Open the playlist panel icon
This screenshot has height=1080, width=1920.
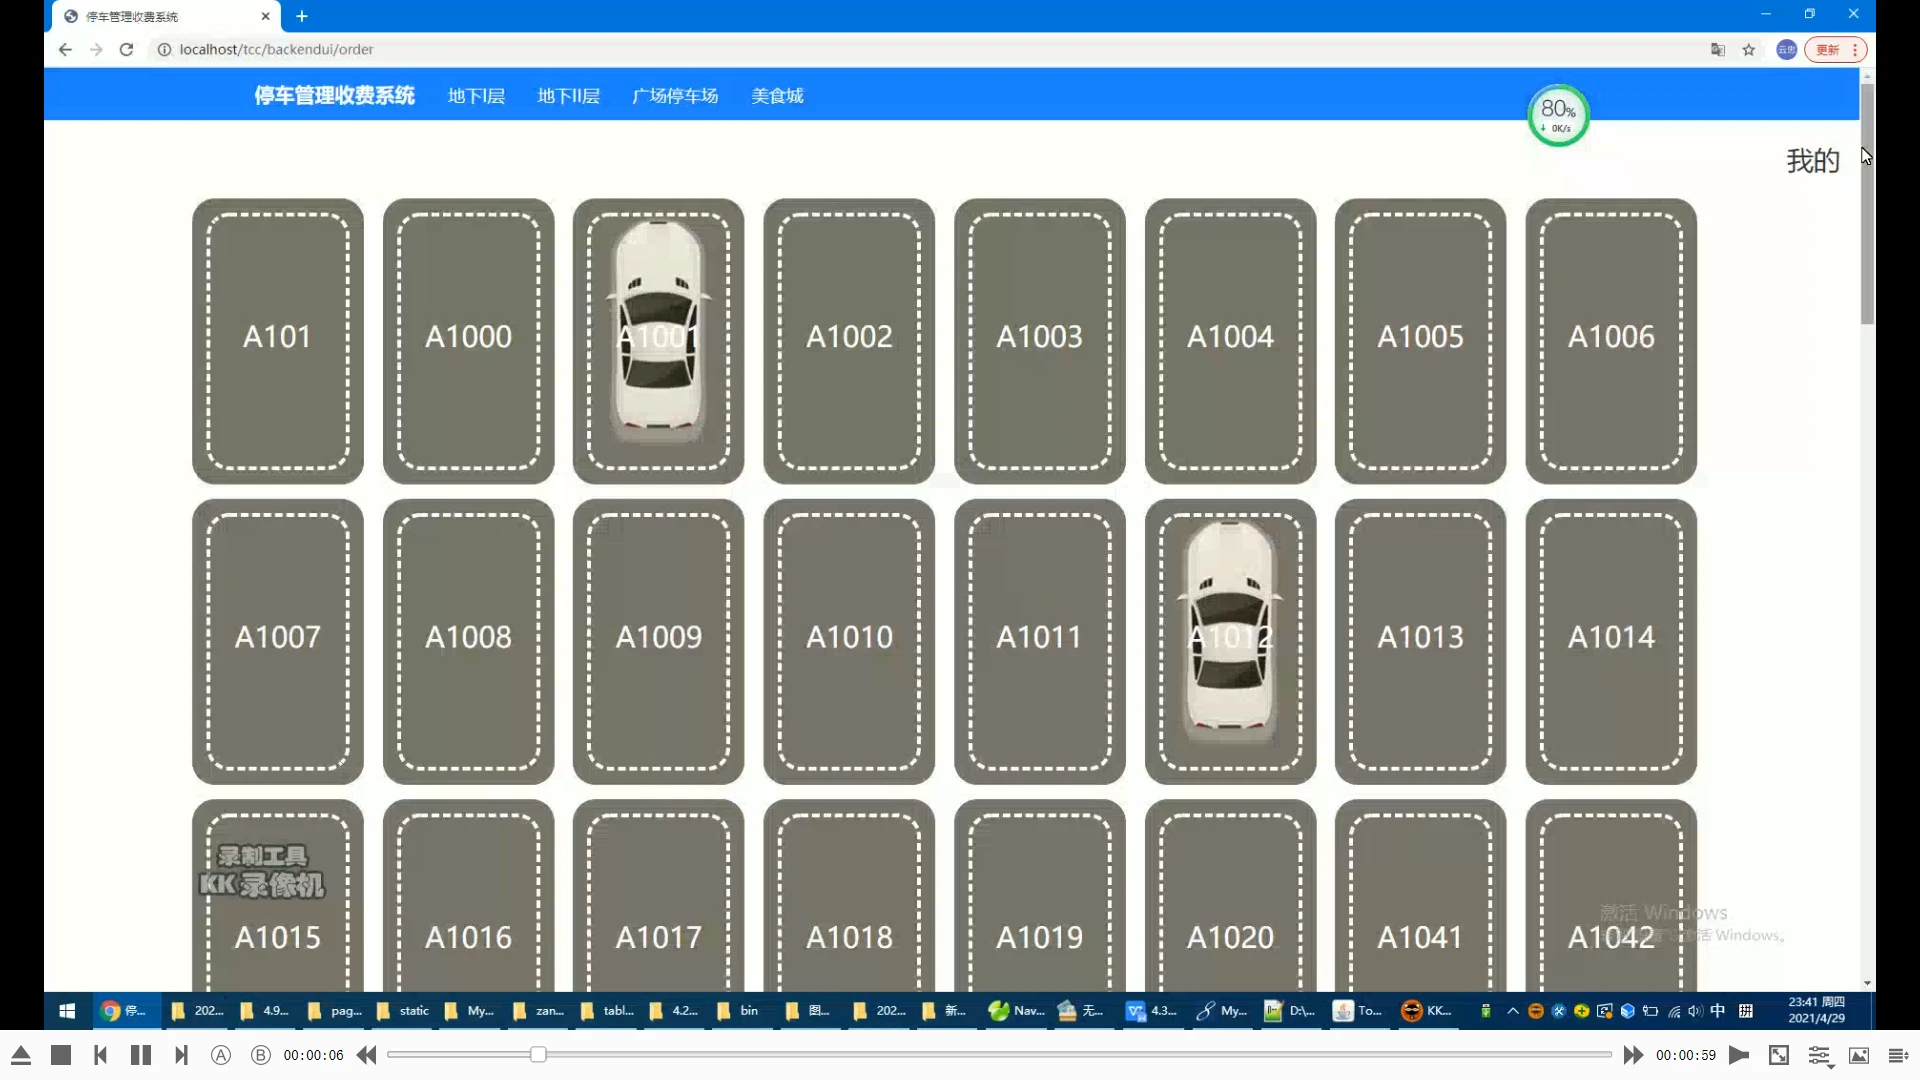[1898, 1055]
